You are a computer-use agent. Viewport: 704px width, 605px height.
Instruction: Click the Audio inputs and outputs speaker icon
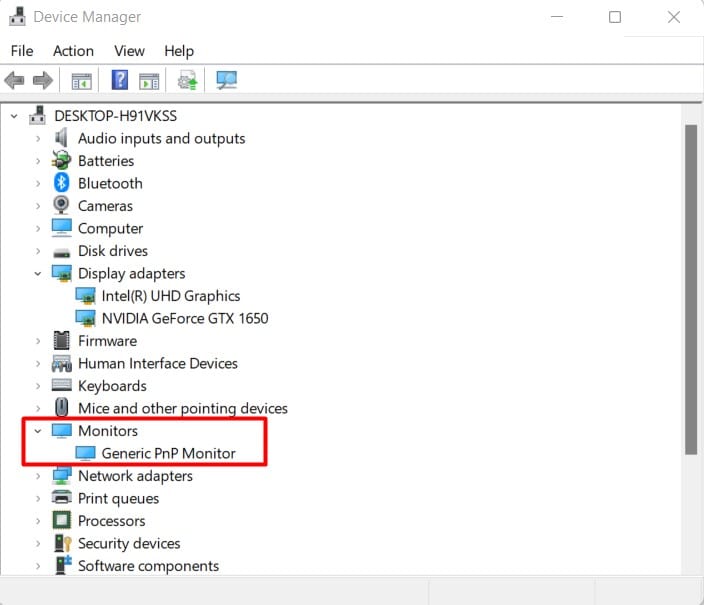point(61,137)
